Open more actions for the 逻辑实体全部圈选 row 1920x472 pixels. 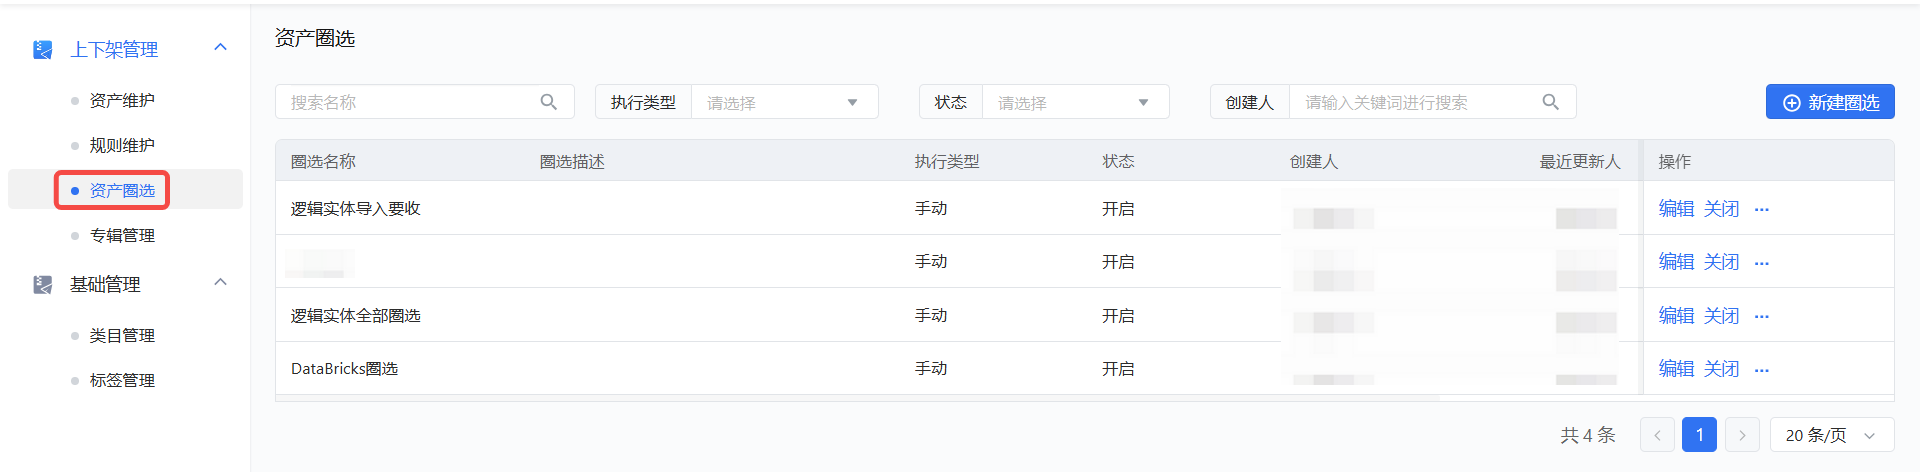1762,317
